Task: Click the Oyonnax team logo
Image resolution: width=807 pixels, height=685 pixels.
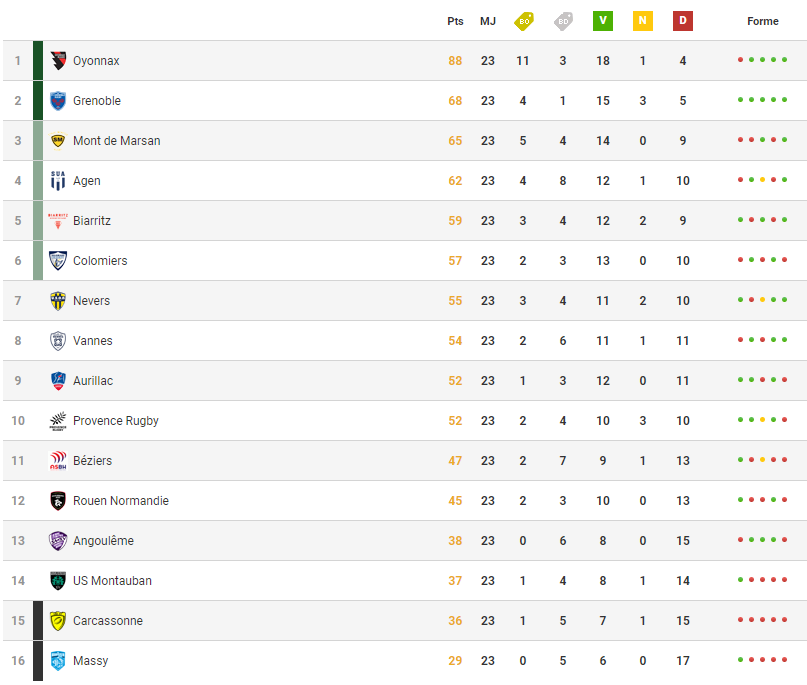Action: click(58, 61)
